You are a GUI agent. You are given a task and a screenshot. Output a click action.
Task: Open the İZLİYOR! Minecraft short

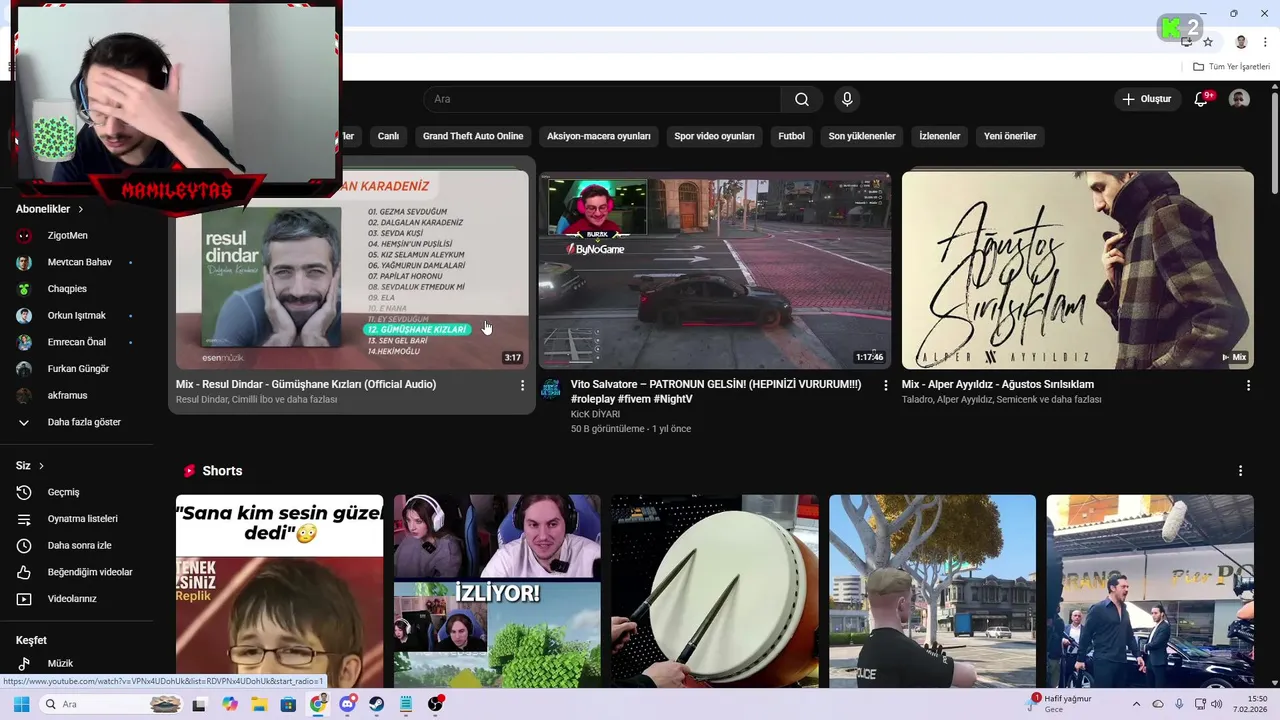pos(497,591)
